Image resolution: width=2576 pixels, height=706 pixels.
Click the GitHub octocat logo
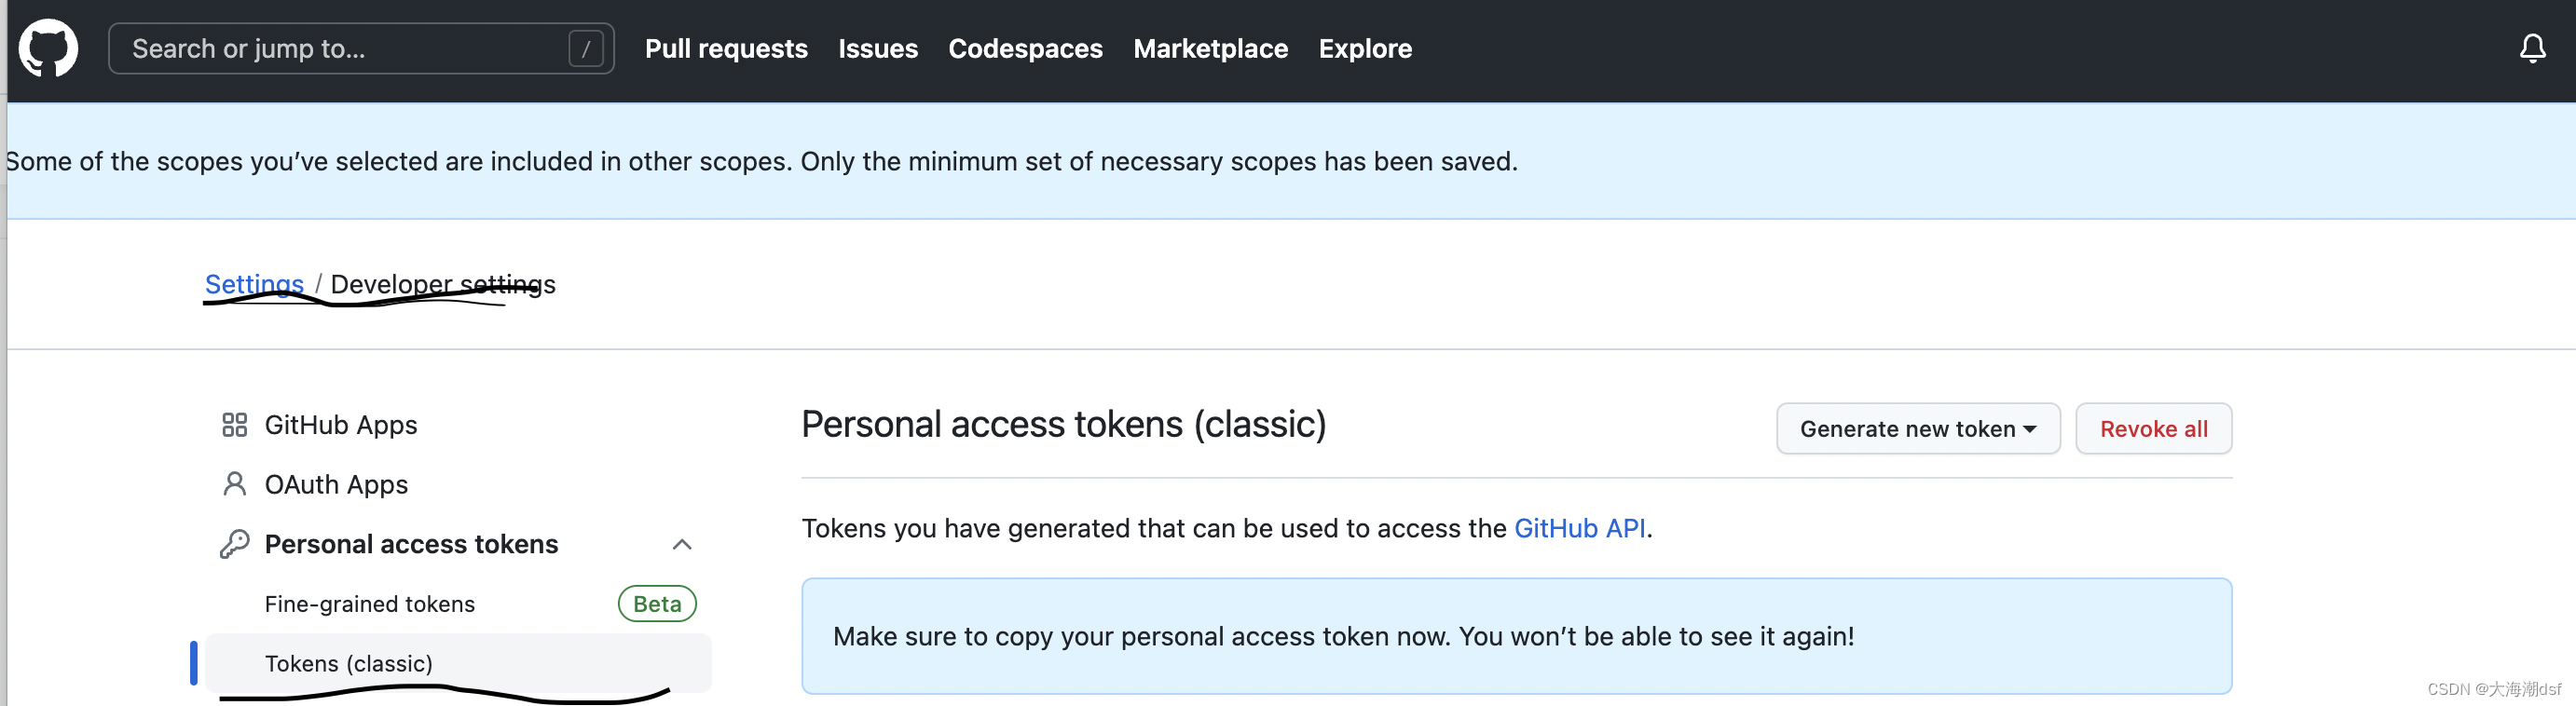[x=47, y=48]
